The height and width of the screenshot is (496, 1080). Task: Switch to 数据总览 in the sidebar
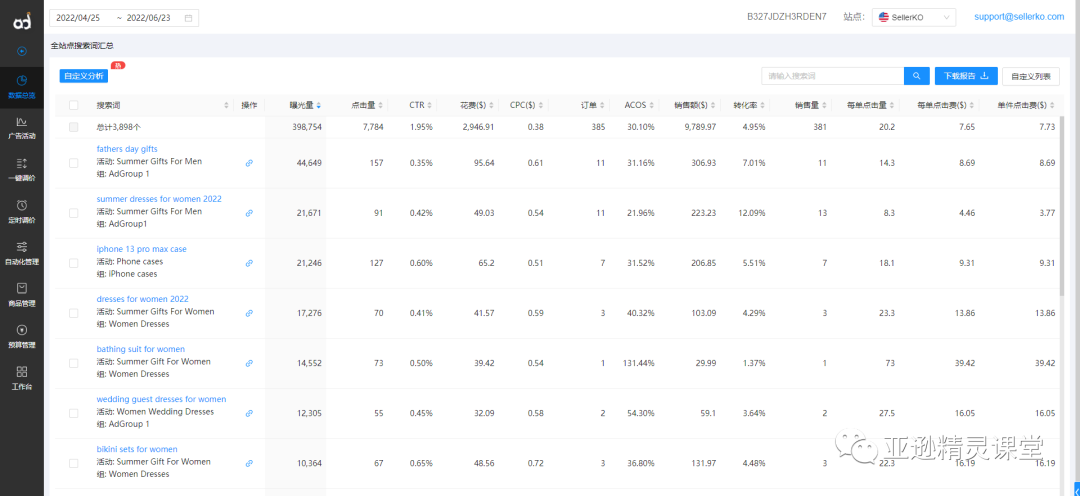pyautogui.click(x=21, y=86)
